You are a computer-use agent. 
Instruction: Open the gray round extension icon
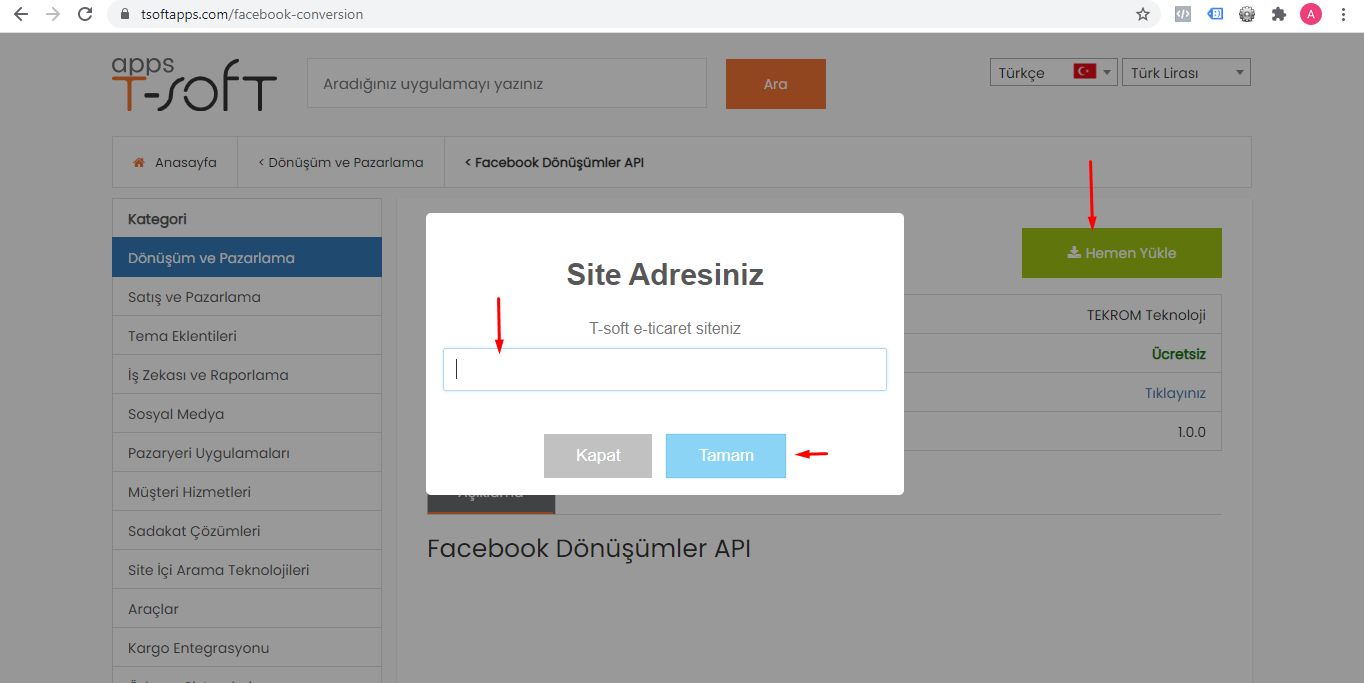click(1246, 15)
